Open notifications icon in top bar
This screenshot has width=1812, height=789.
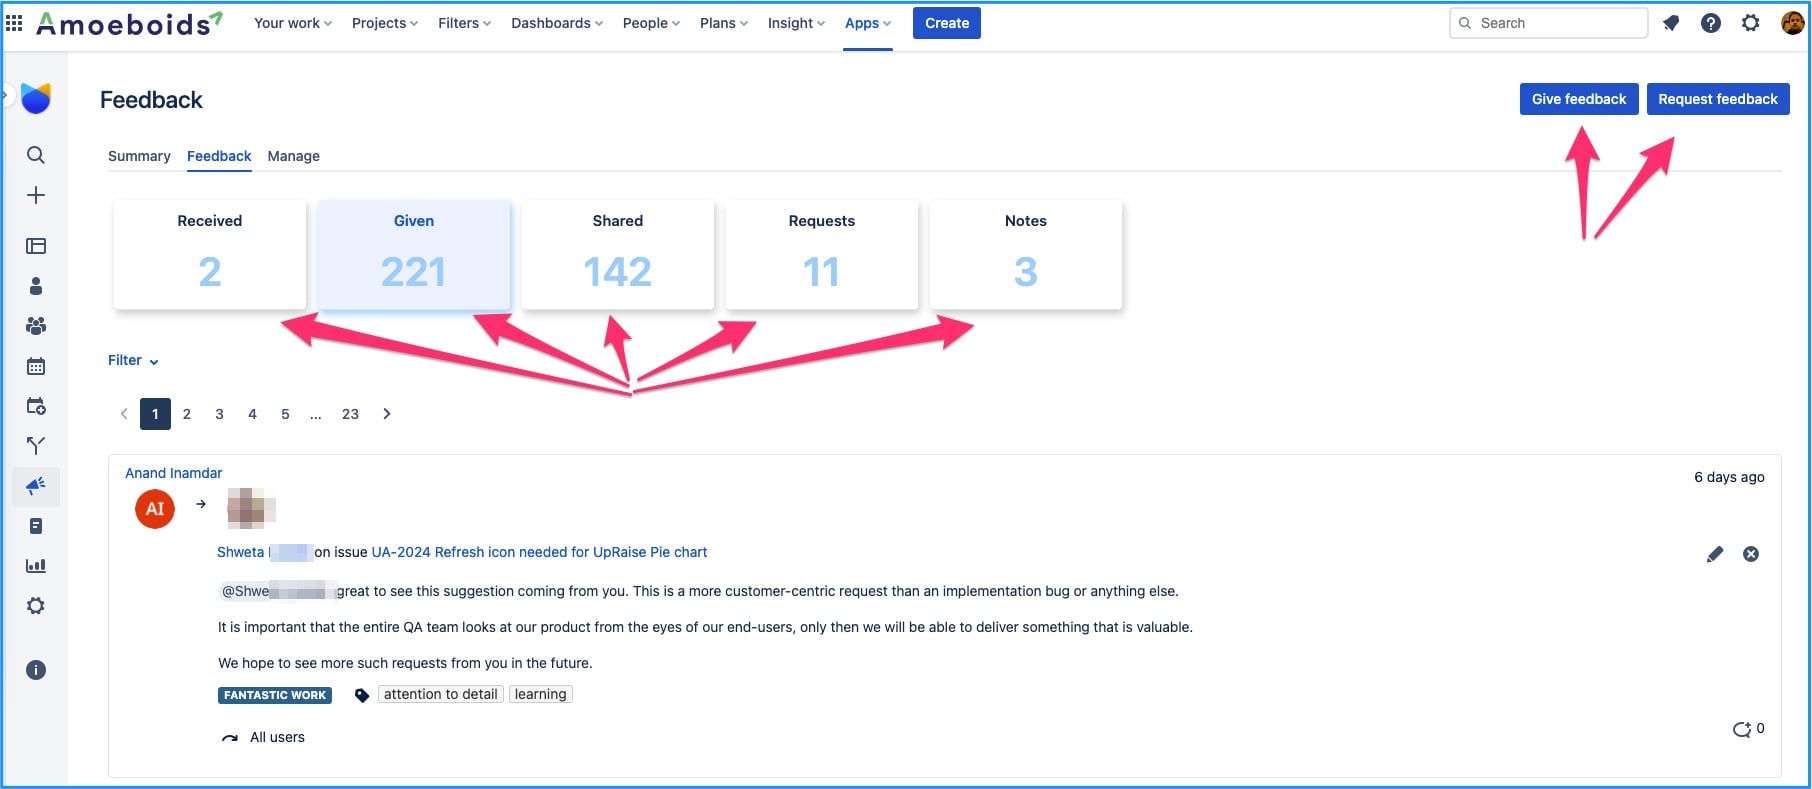[1671, 23]
